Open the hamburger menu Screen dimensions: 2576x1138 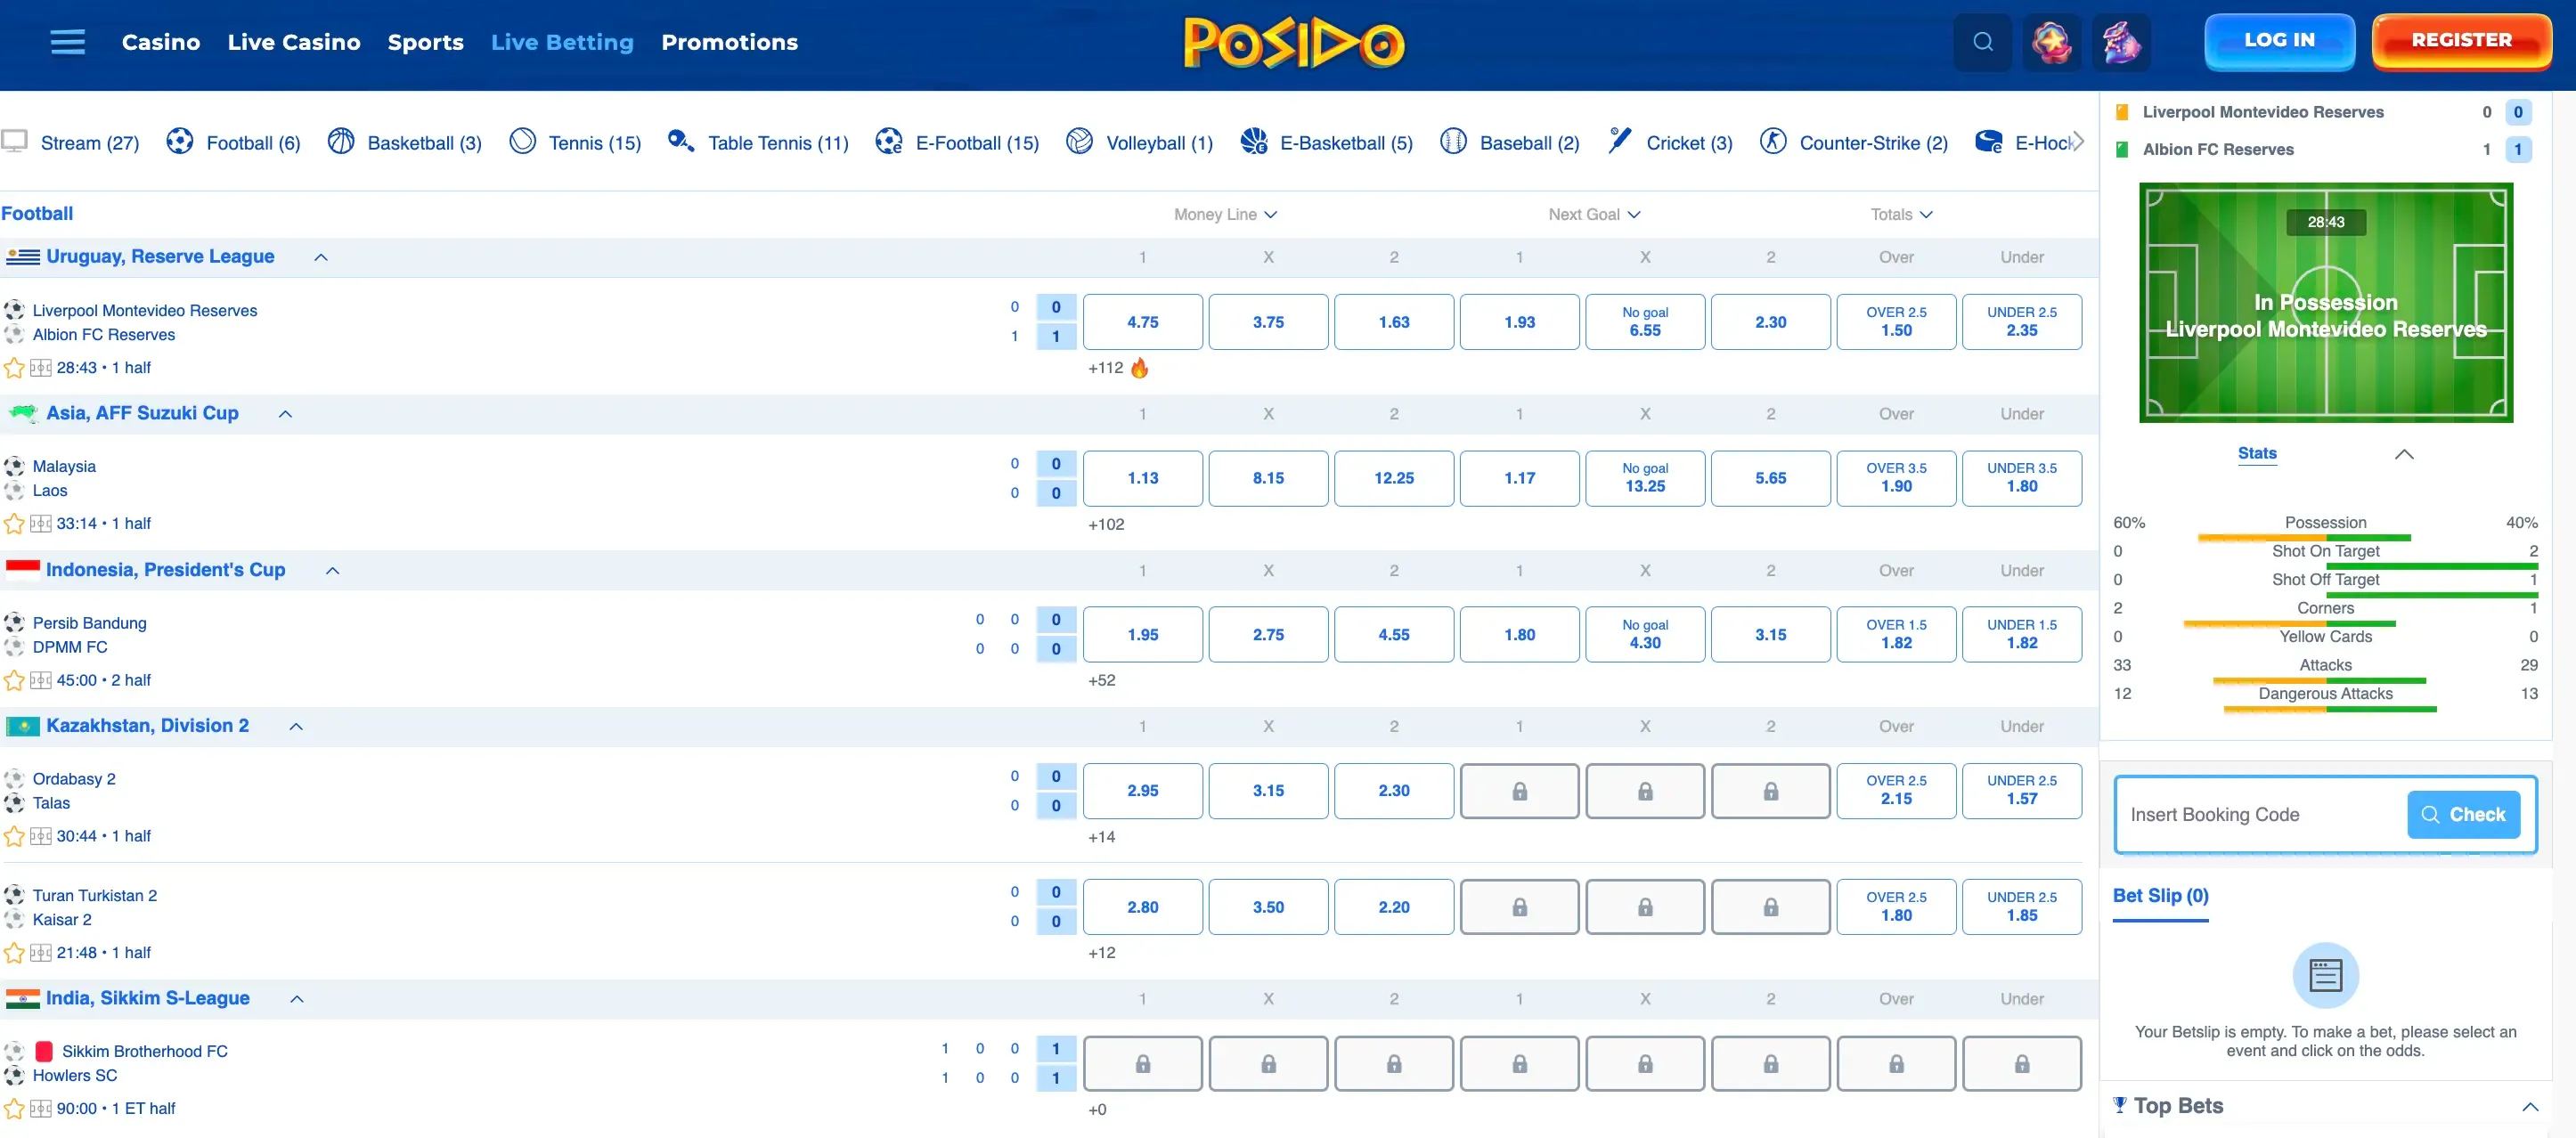coord(67,42)
